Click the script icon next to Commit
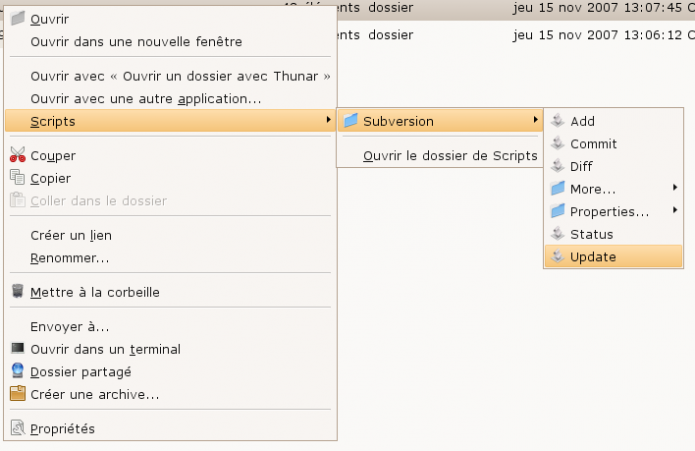 coord(558,144)
